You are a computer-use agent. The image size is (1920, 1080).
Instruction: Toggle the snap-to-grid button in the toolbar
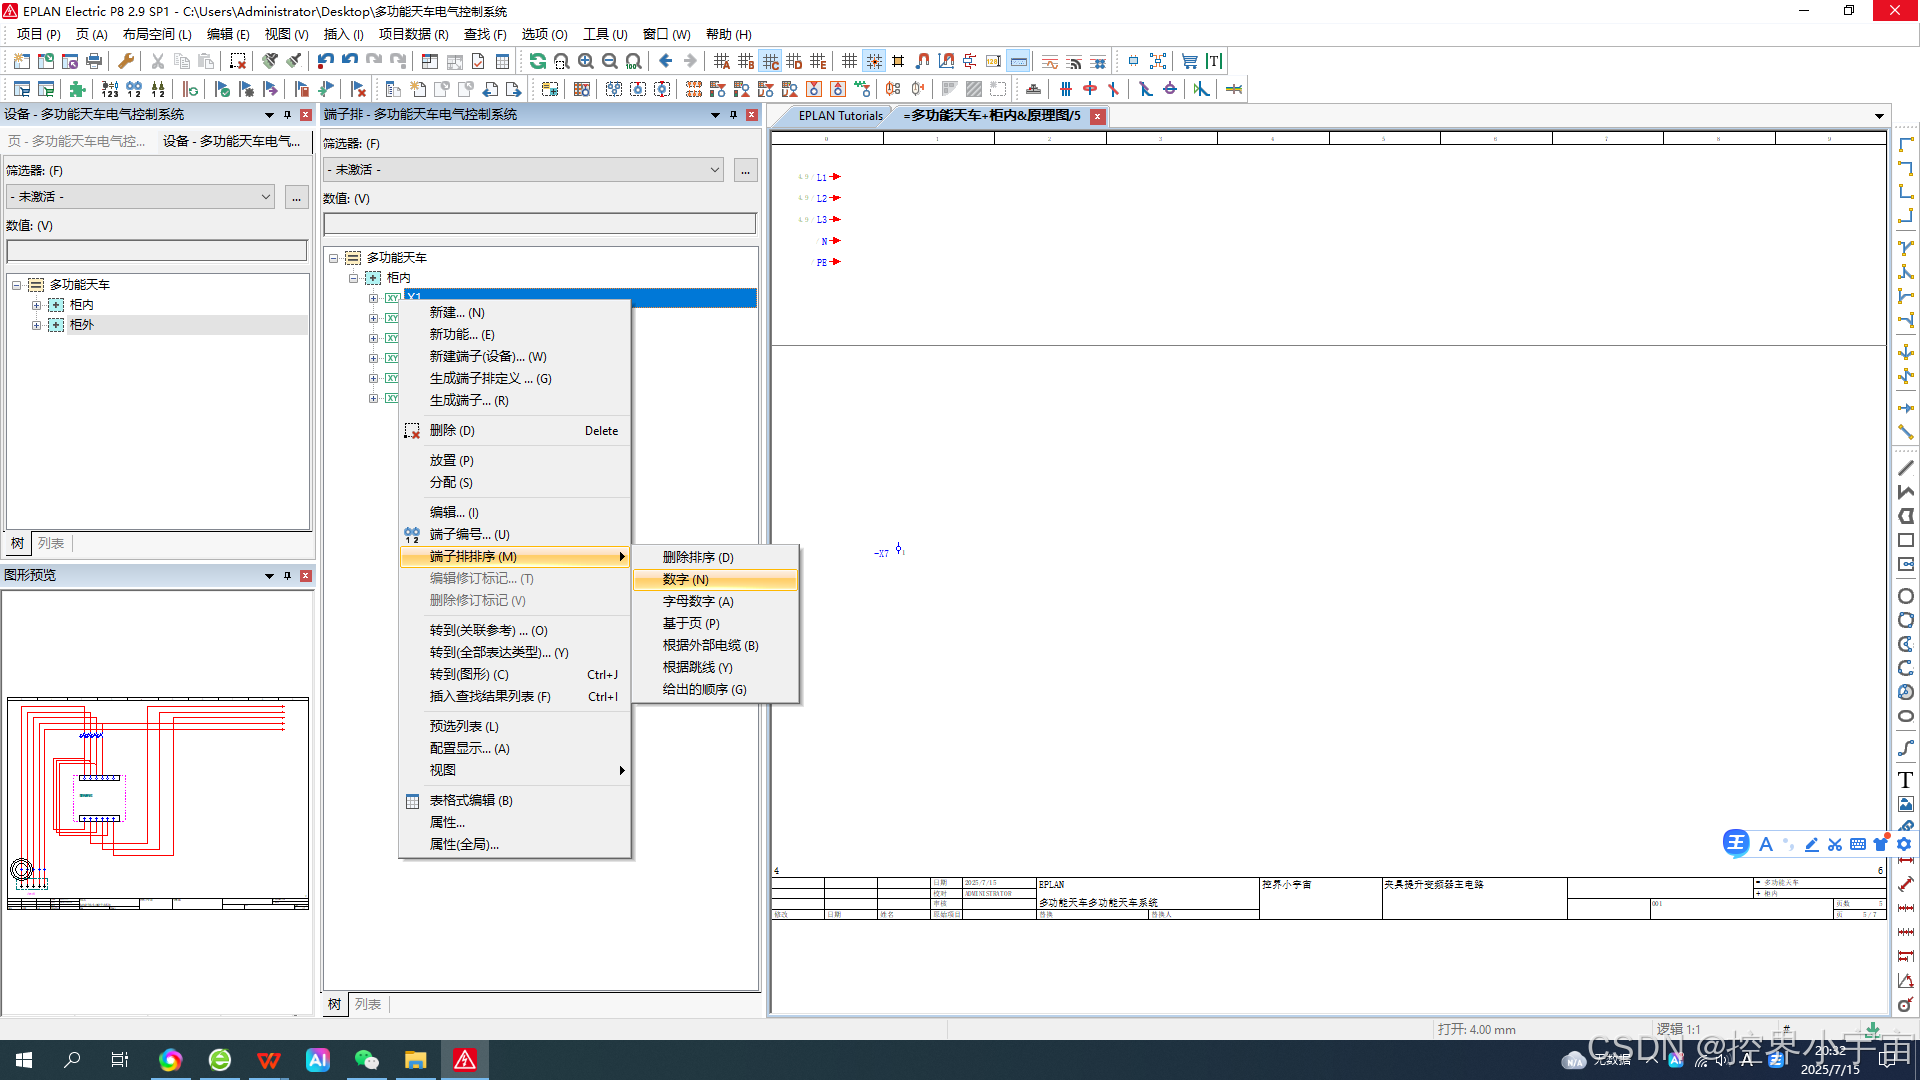874,61
